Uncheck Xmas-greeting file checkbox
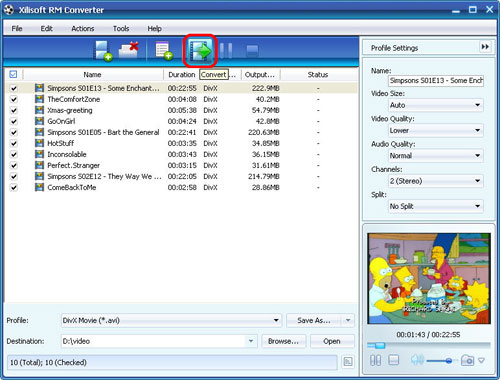Image resolution: width=500 pixels, height=380 pixels. coord(13,110)
